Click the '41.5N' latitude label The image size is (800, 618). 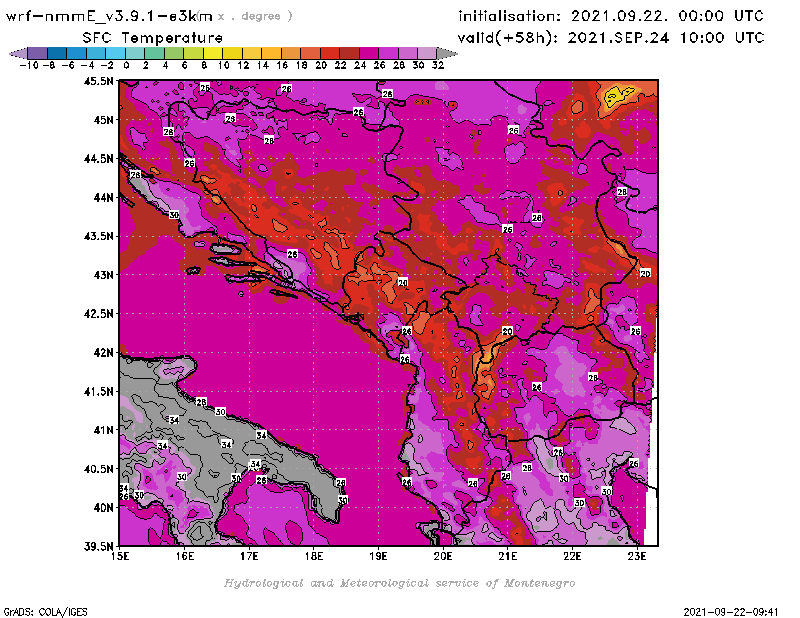pyautogui.click(x=98, y=391)
